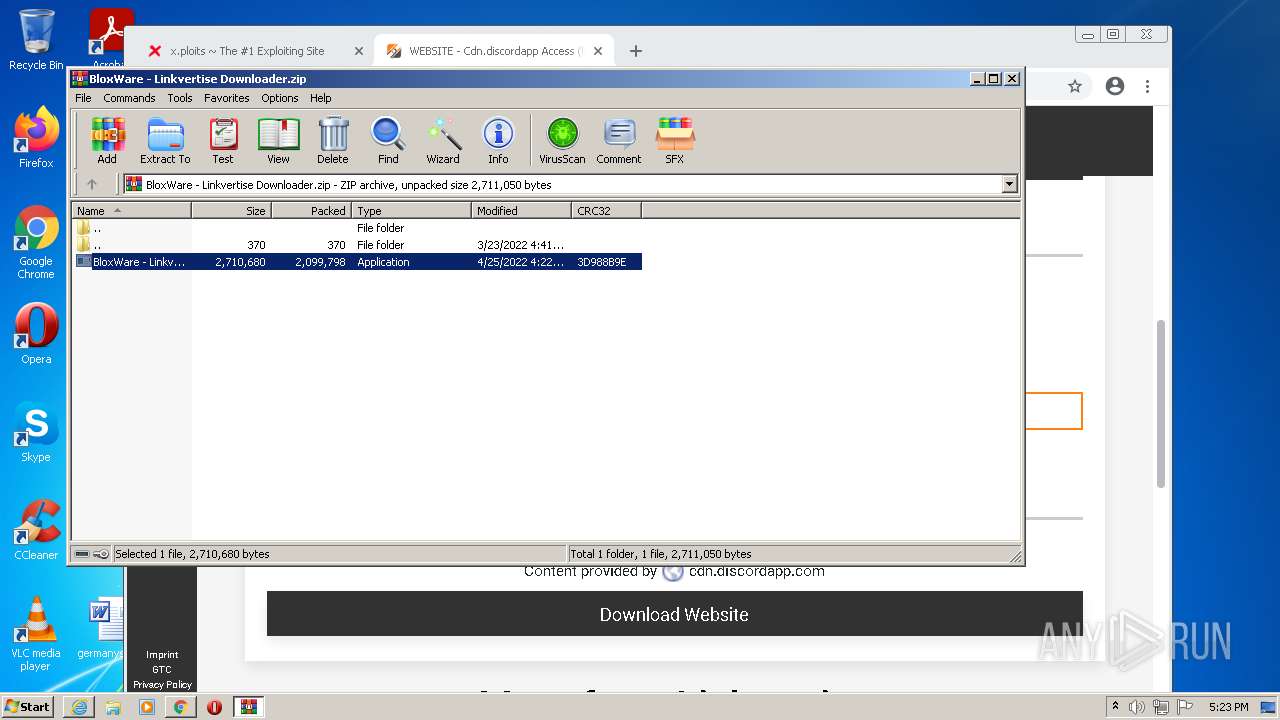Open the Wizard wand icon

(443, 140)
